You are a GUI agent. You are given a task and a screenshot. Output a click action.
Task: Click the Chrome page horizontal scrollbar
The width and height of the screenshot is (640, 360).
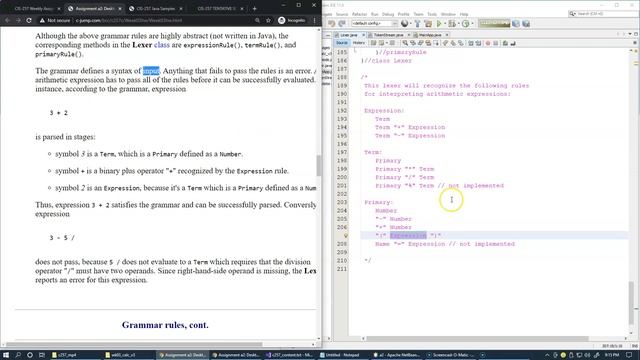tap(135, 344)
